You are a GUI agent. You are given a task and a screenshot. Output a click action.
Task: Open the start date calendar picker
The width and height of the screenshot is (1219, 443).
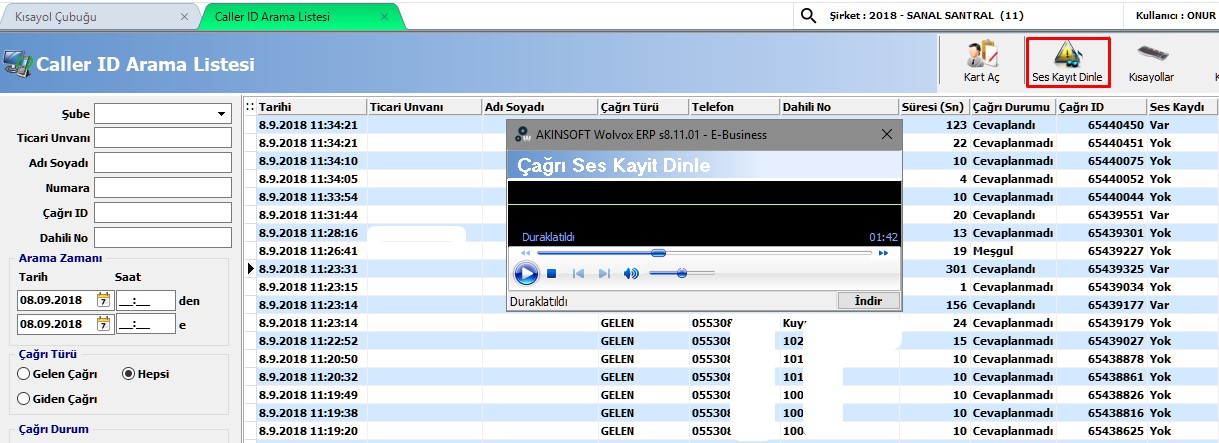103,299
